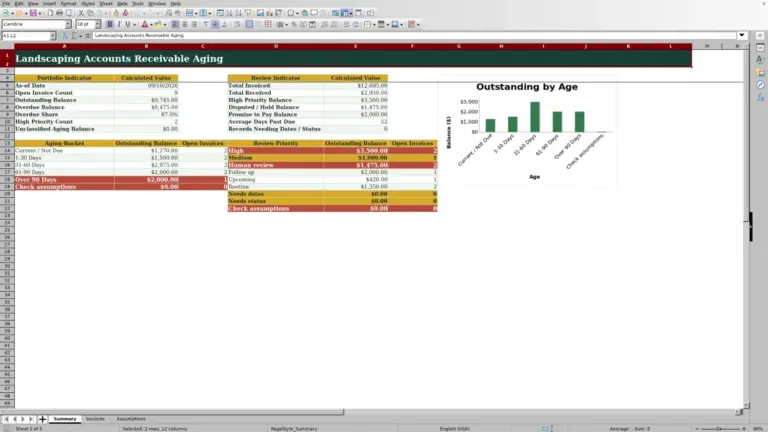Open Save icon dropdown arrow

coord(40,13)
